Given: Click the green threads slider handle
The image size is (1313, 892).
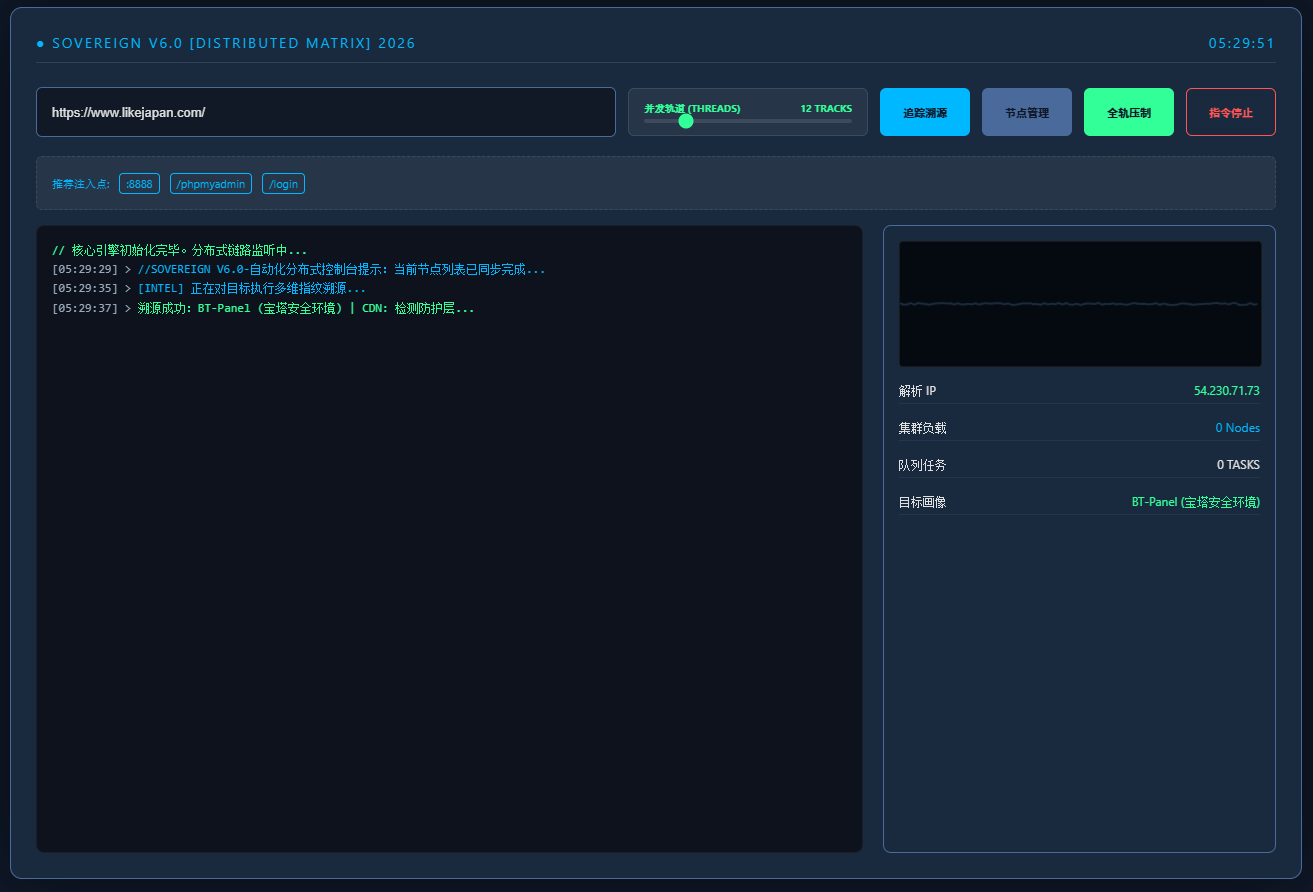Looking at the screenshot, I should 686,121.
